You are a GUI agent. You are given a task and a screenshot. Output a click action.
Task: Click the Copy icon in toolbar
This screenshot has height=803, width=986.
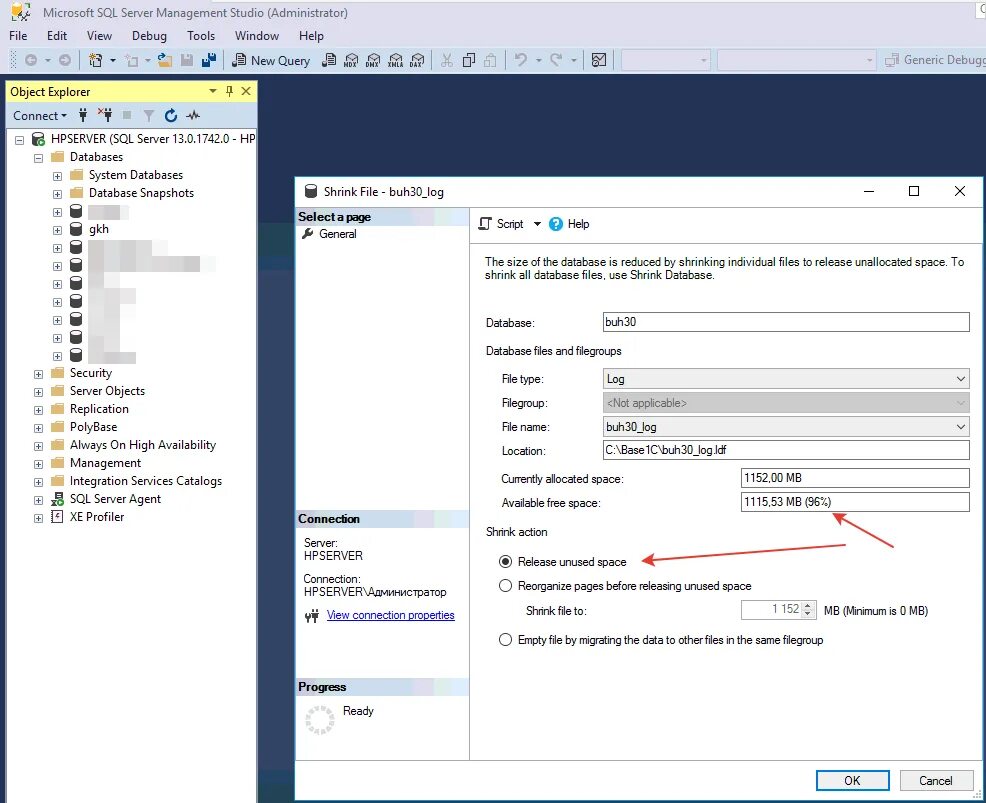click(x=468, y=60)
